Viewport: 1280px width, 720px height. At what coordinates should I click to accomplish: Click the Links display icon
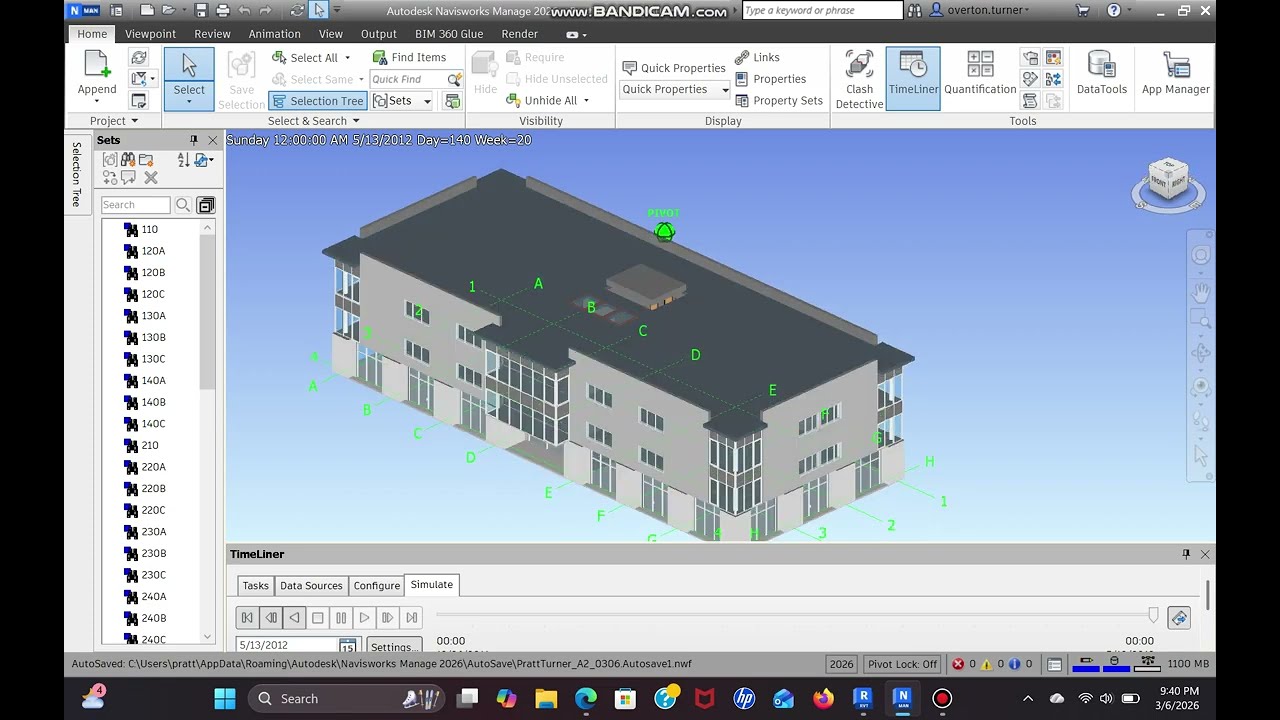coord(742,57)
